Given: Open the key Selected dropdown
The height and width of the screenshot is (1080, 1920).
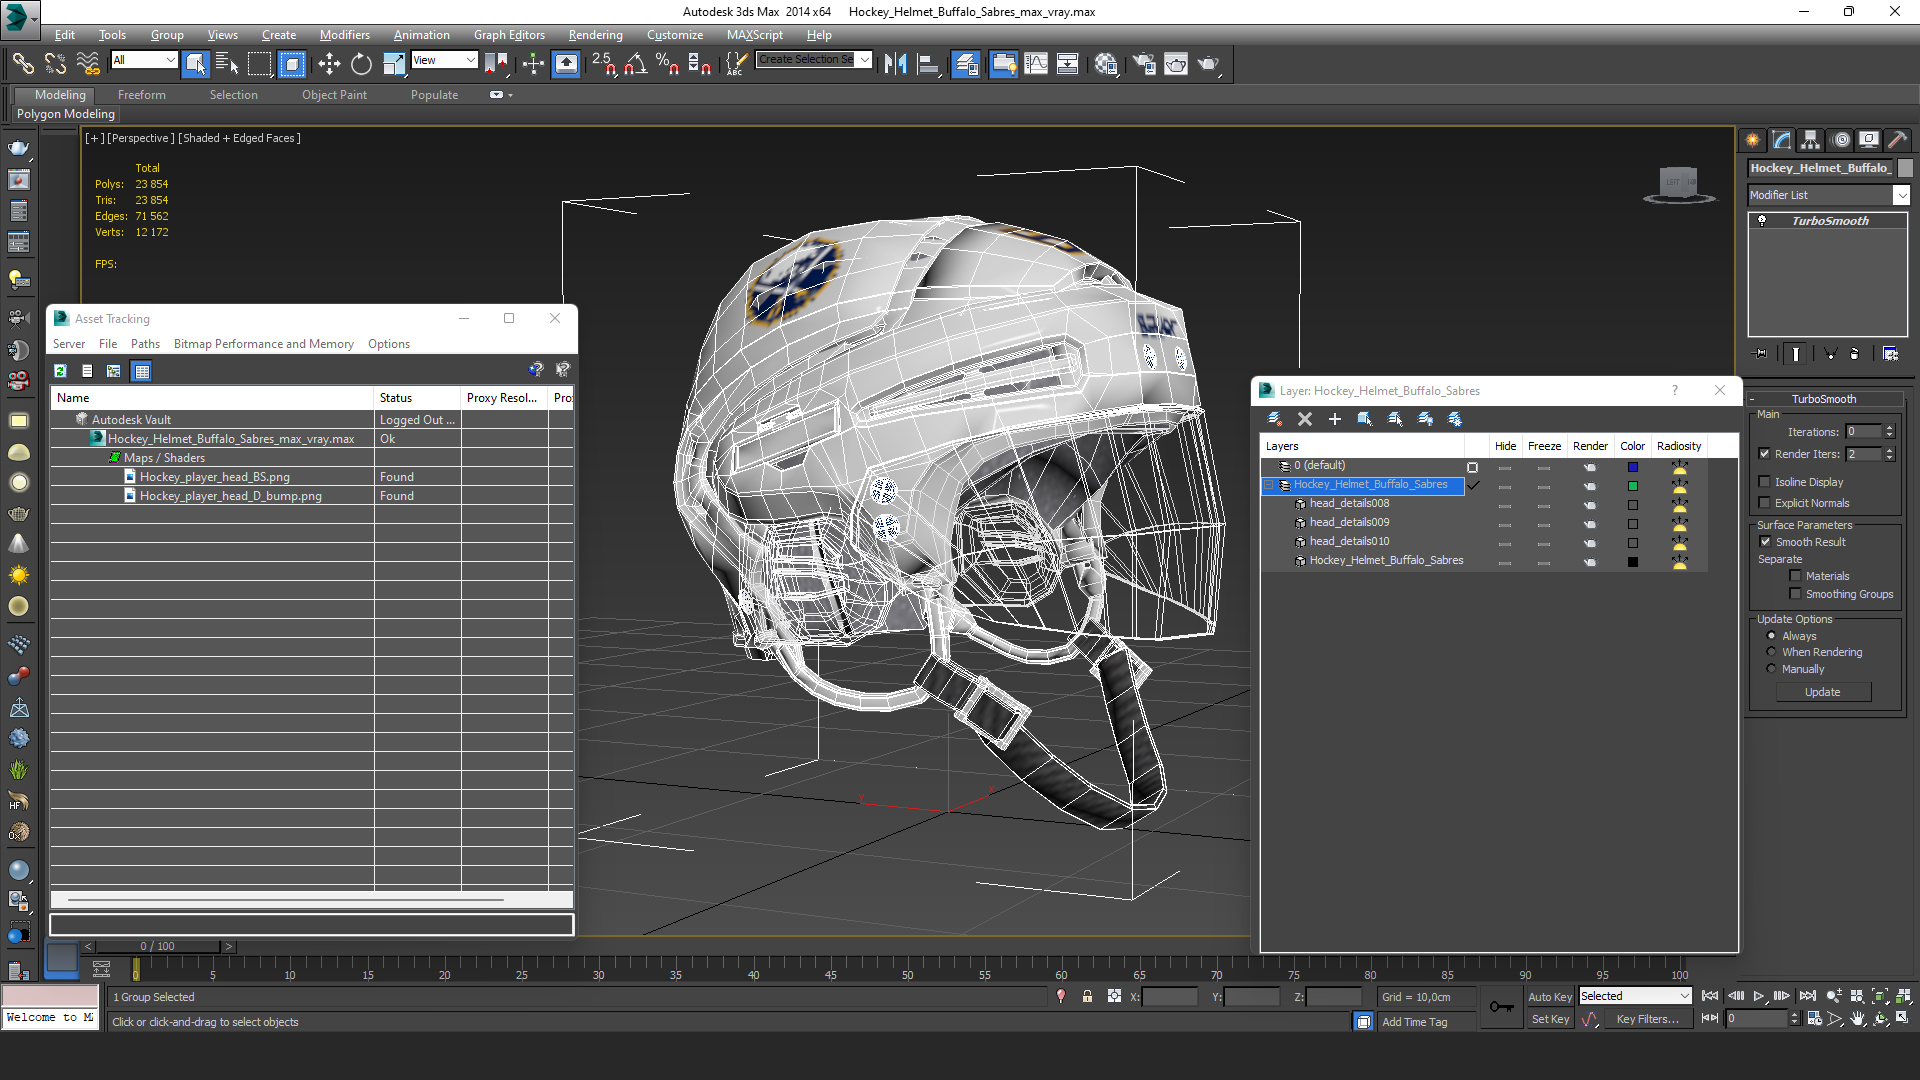Looking at the screenshot, I should click(1684, 996).
